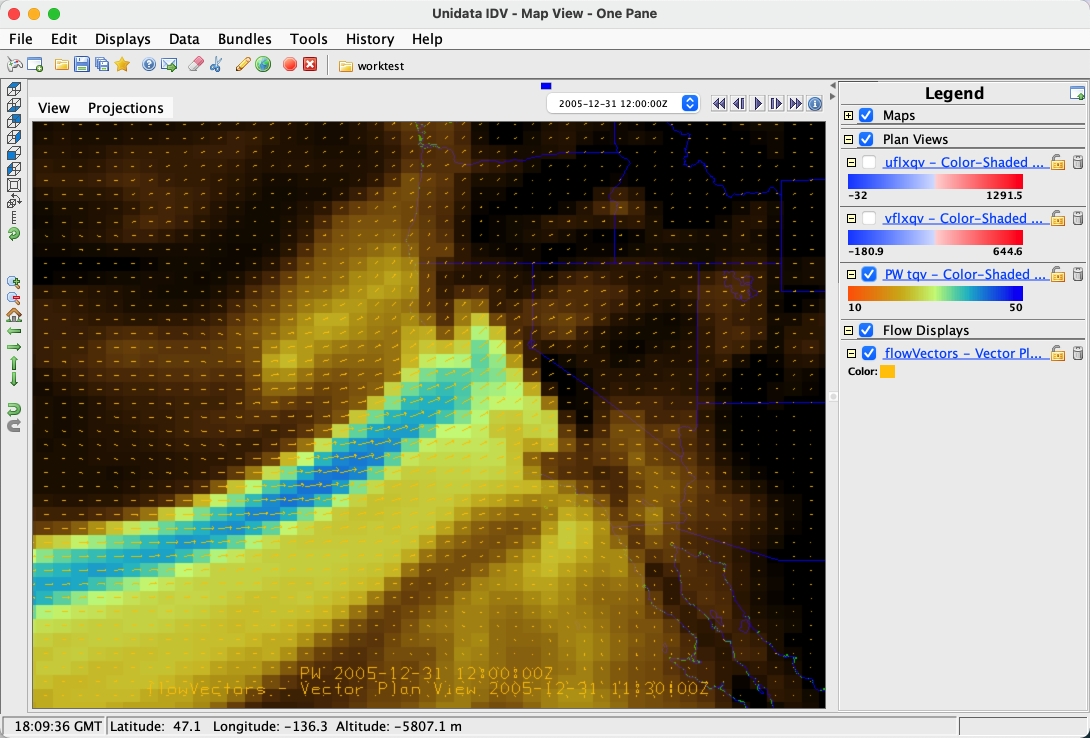
Task: Enable the uflxqv Color-Shaded layer checkbox
Action: tap(869, 163)
